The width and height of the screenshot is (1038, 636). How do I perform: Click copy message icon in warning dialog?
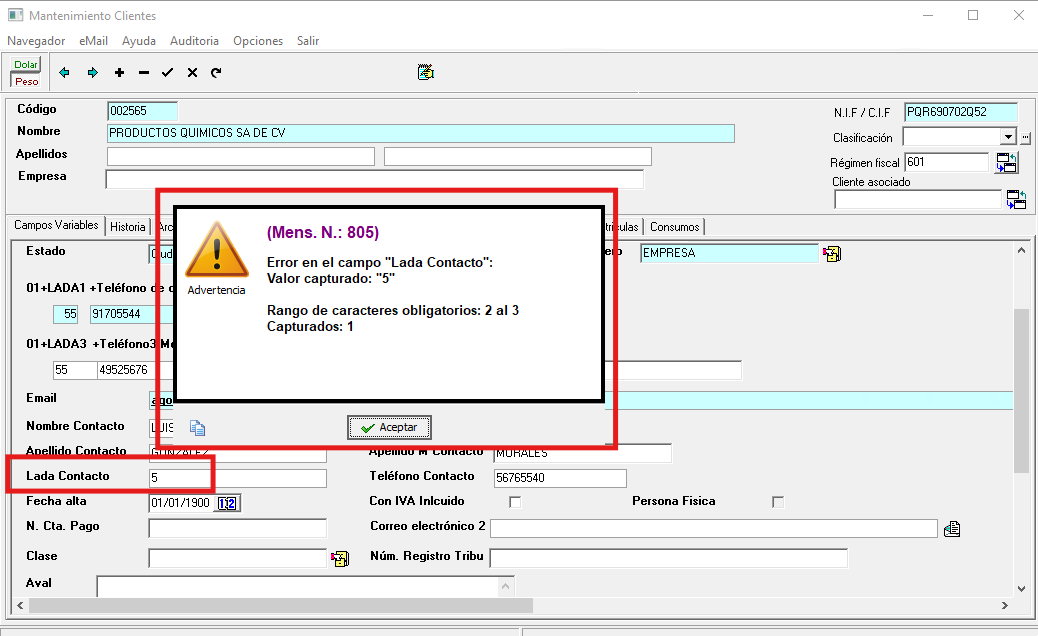click(198, 428)
